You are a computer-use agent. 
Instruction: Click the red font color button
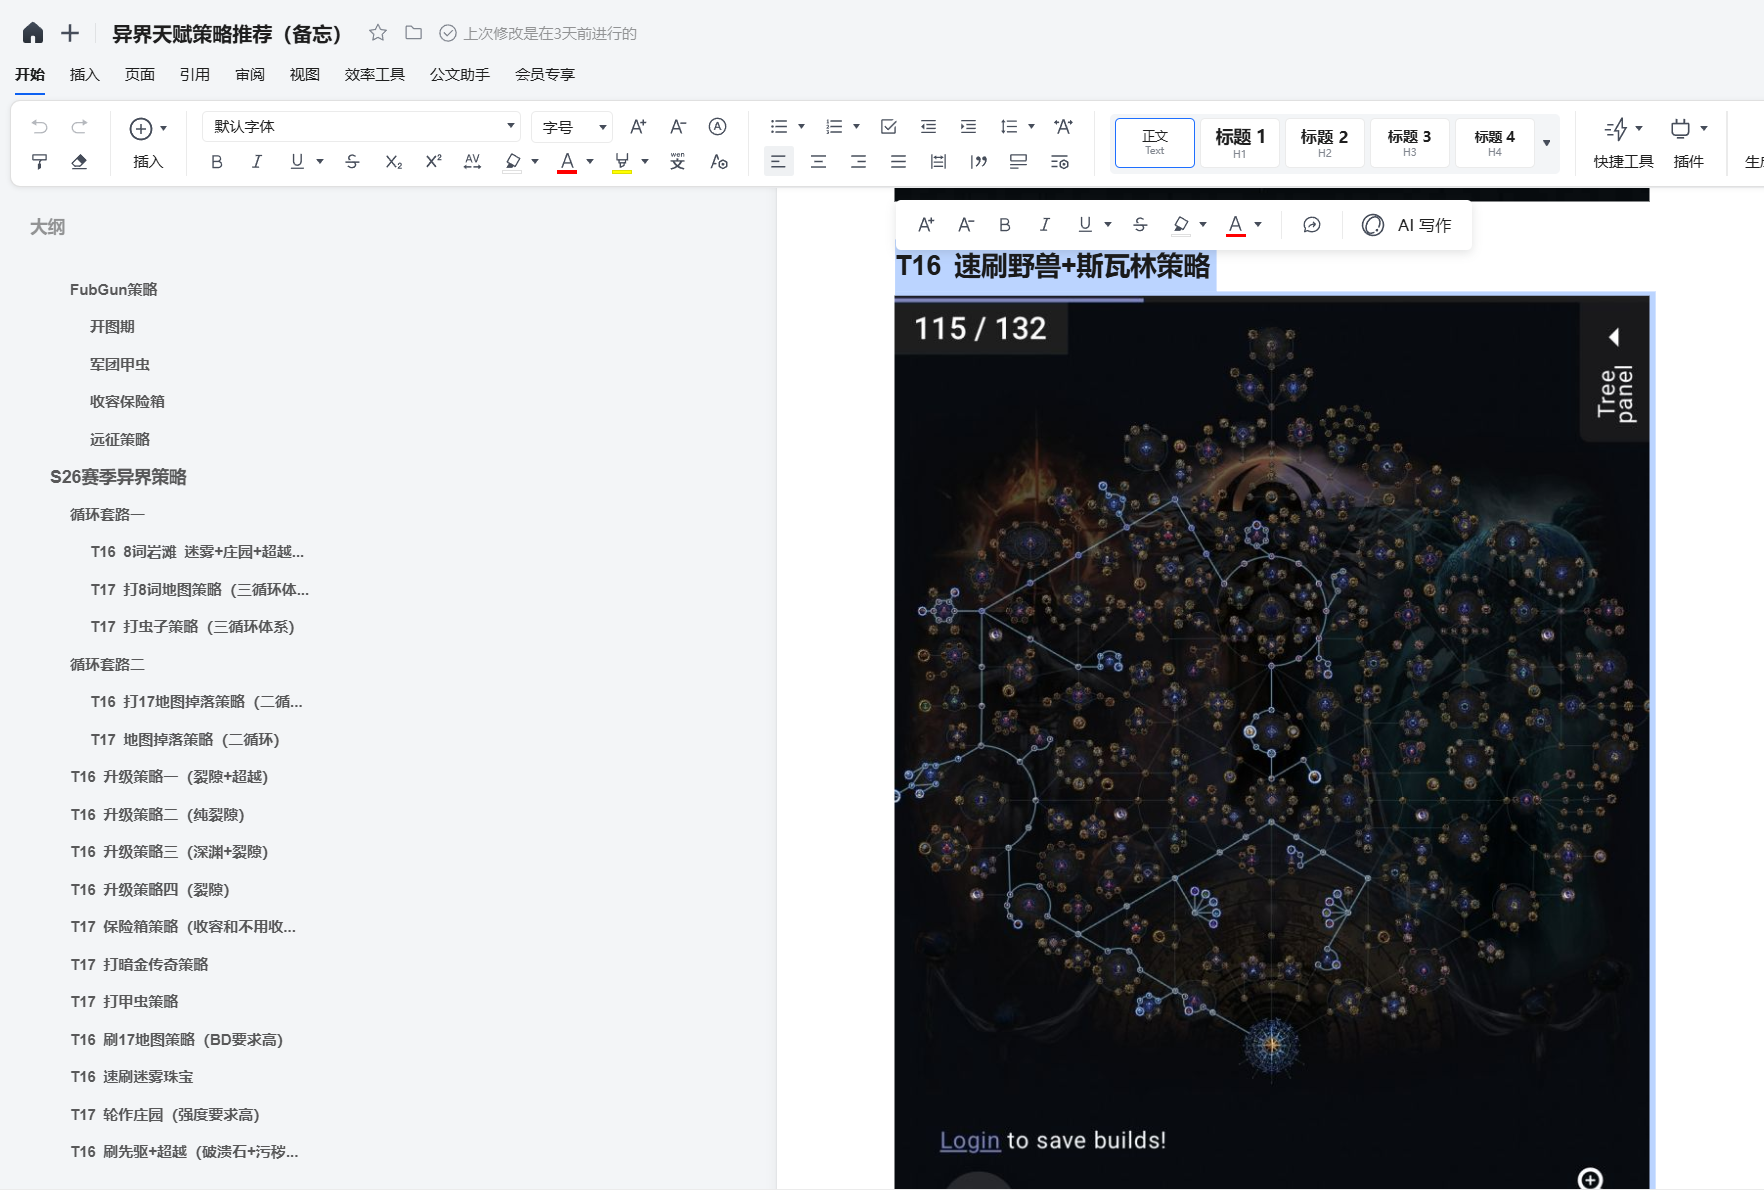567,162
